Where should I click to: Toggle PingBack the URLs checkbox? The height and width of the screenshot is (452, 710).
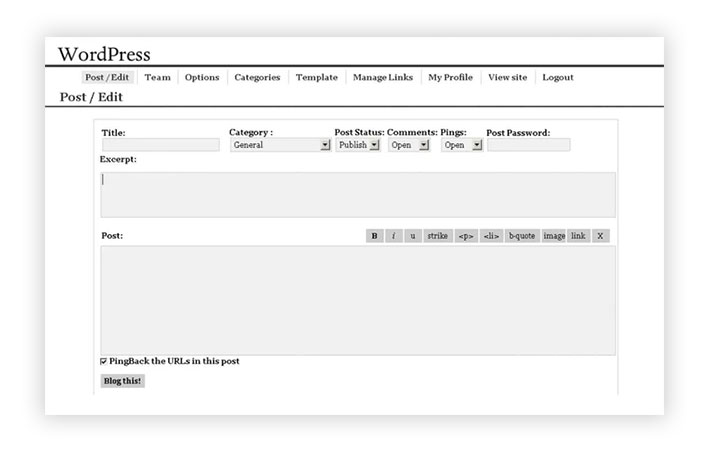(103, 361)
